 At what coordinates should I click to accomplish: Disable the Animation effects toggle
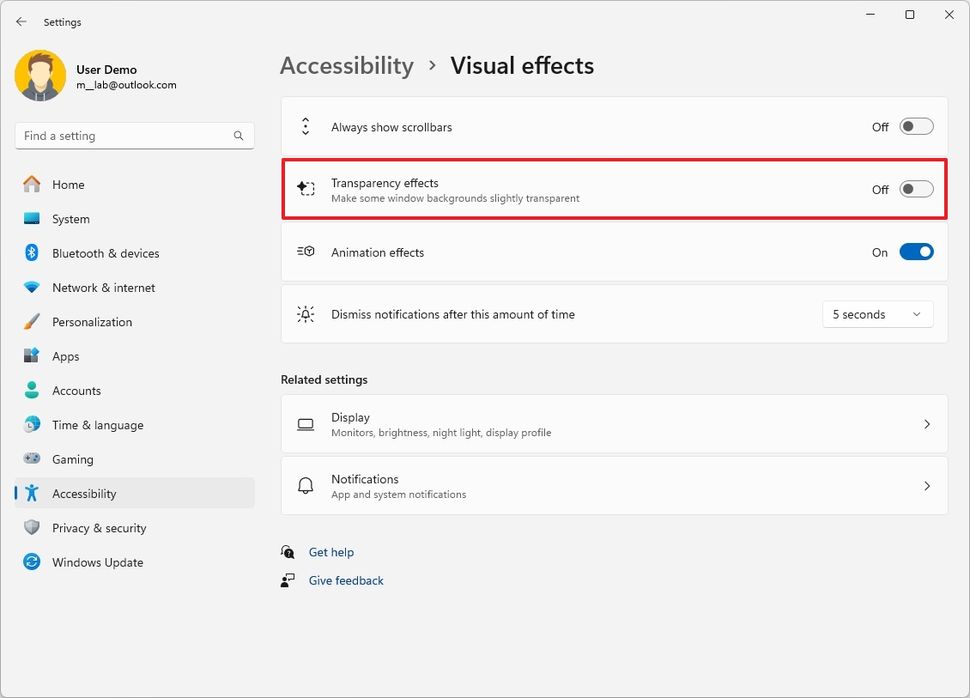click(916, 253)
